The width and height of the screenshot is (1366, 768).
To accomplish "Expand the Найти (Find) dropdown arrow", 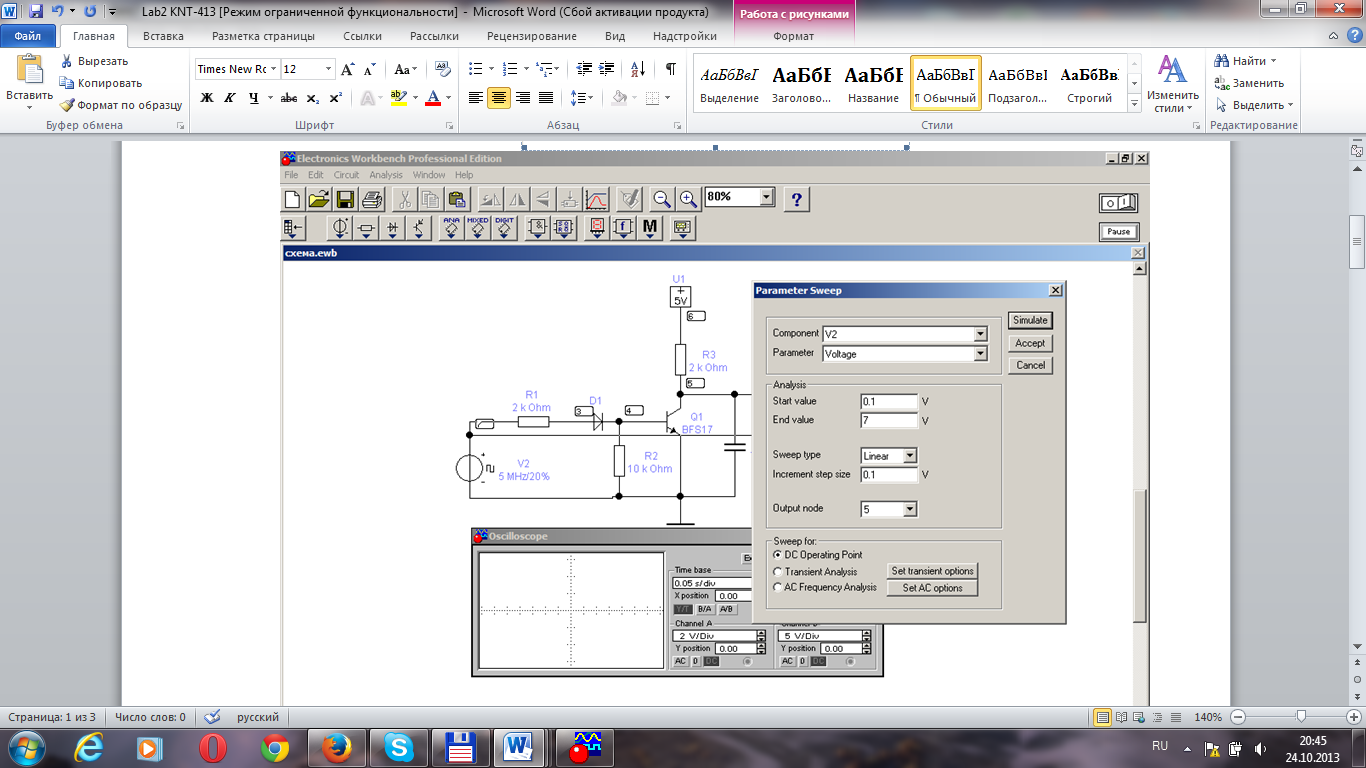I will [1274, 62].
